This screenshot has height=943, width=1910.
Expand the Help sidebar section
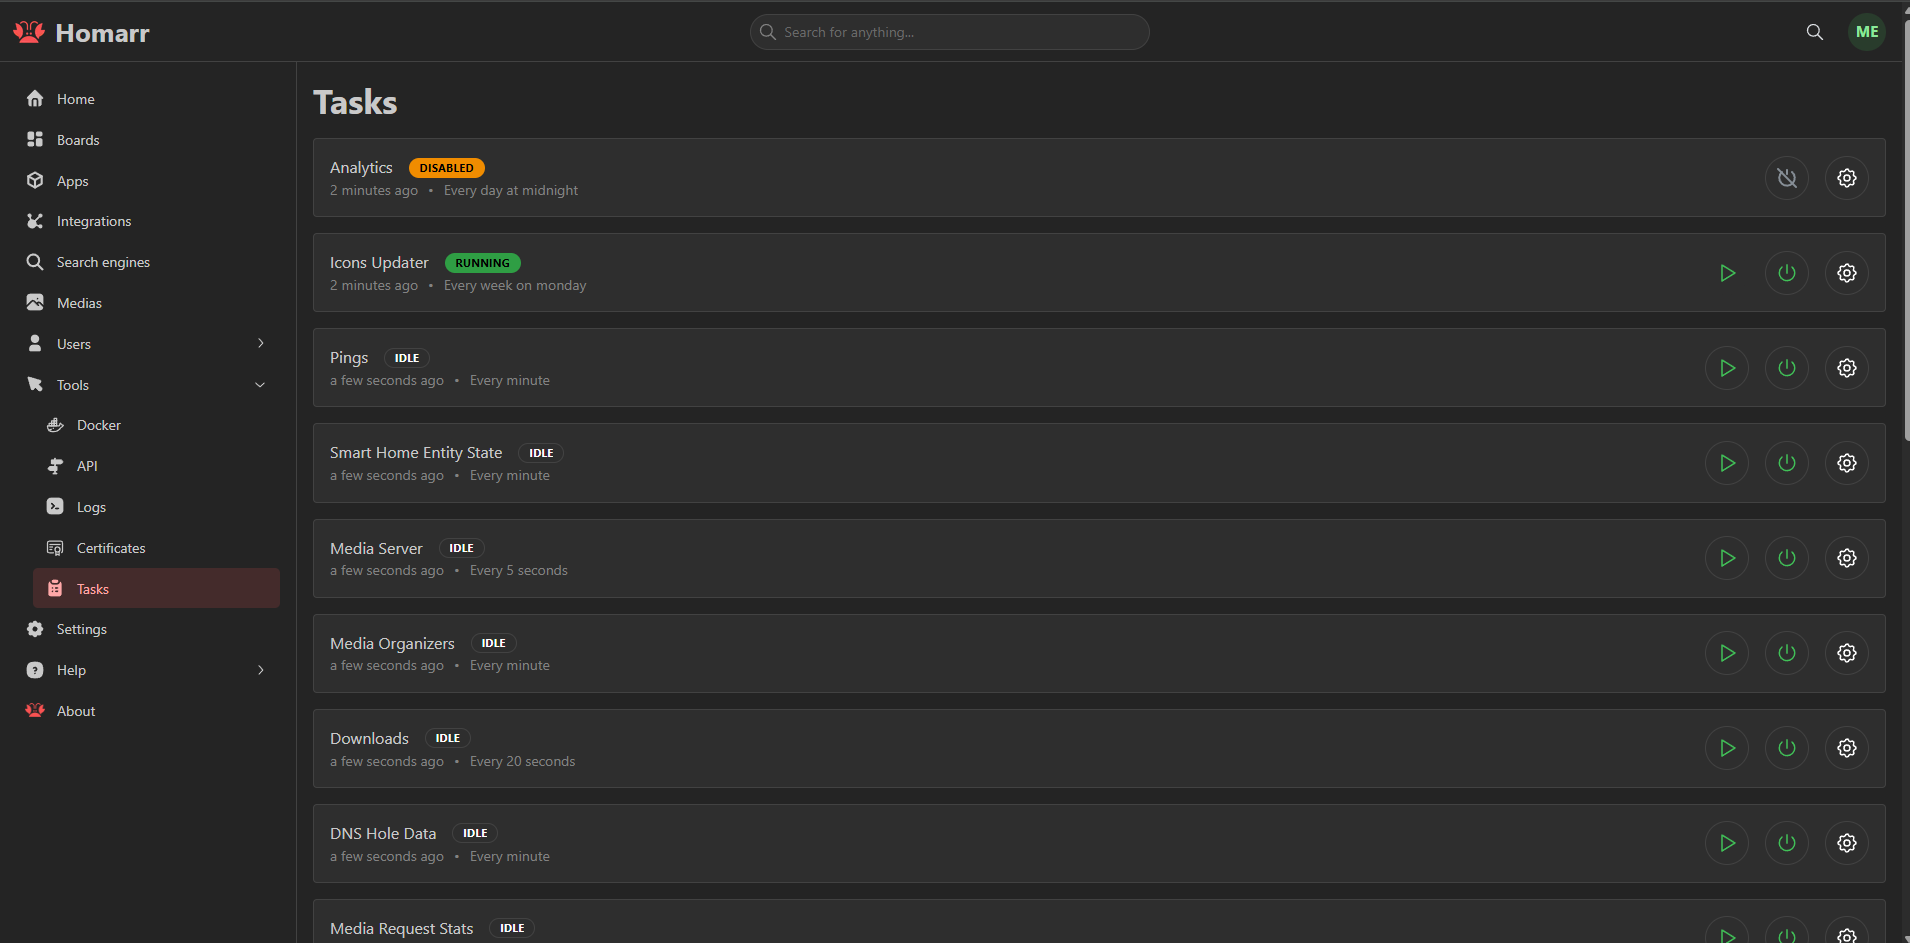click(260, 669)
